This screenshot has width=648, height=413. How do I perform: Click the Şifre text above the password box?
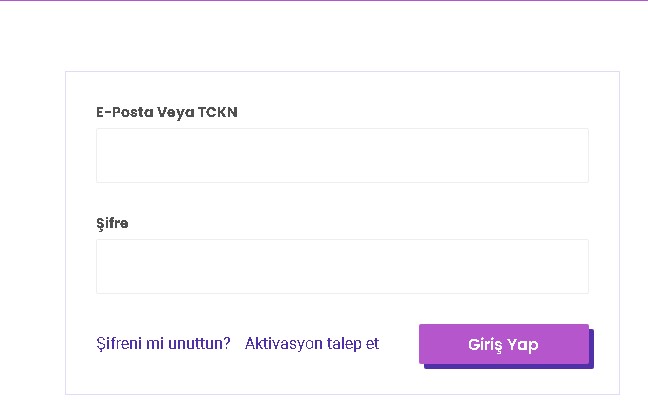click(x=112, y=223)
